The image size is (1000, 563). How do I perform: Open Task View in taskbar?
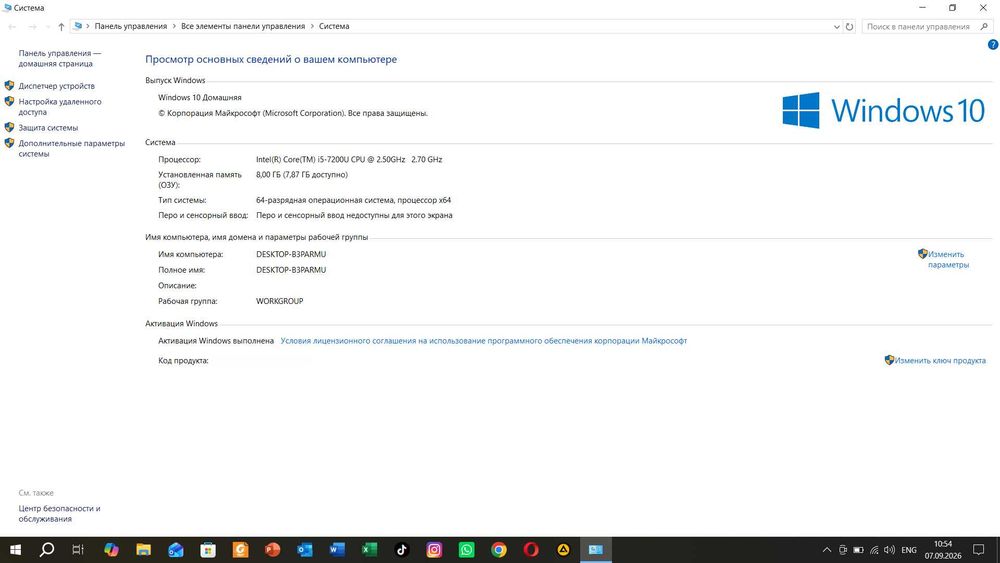tap(78, 550)
